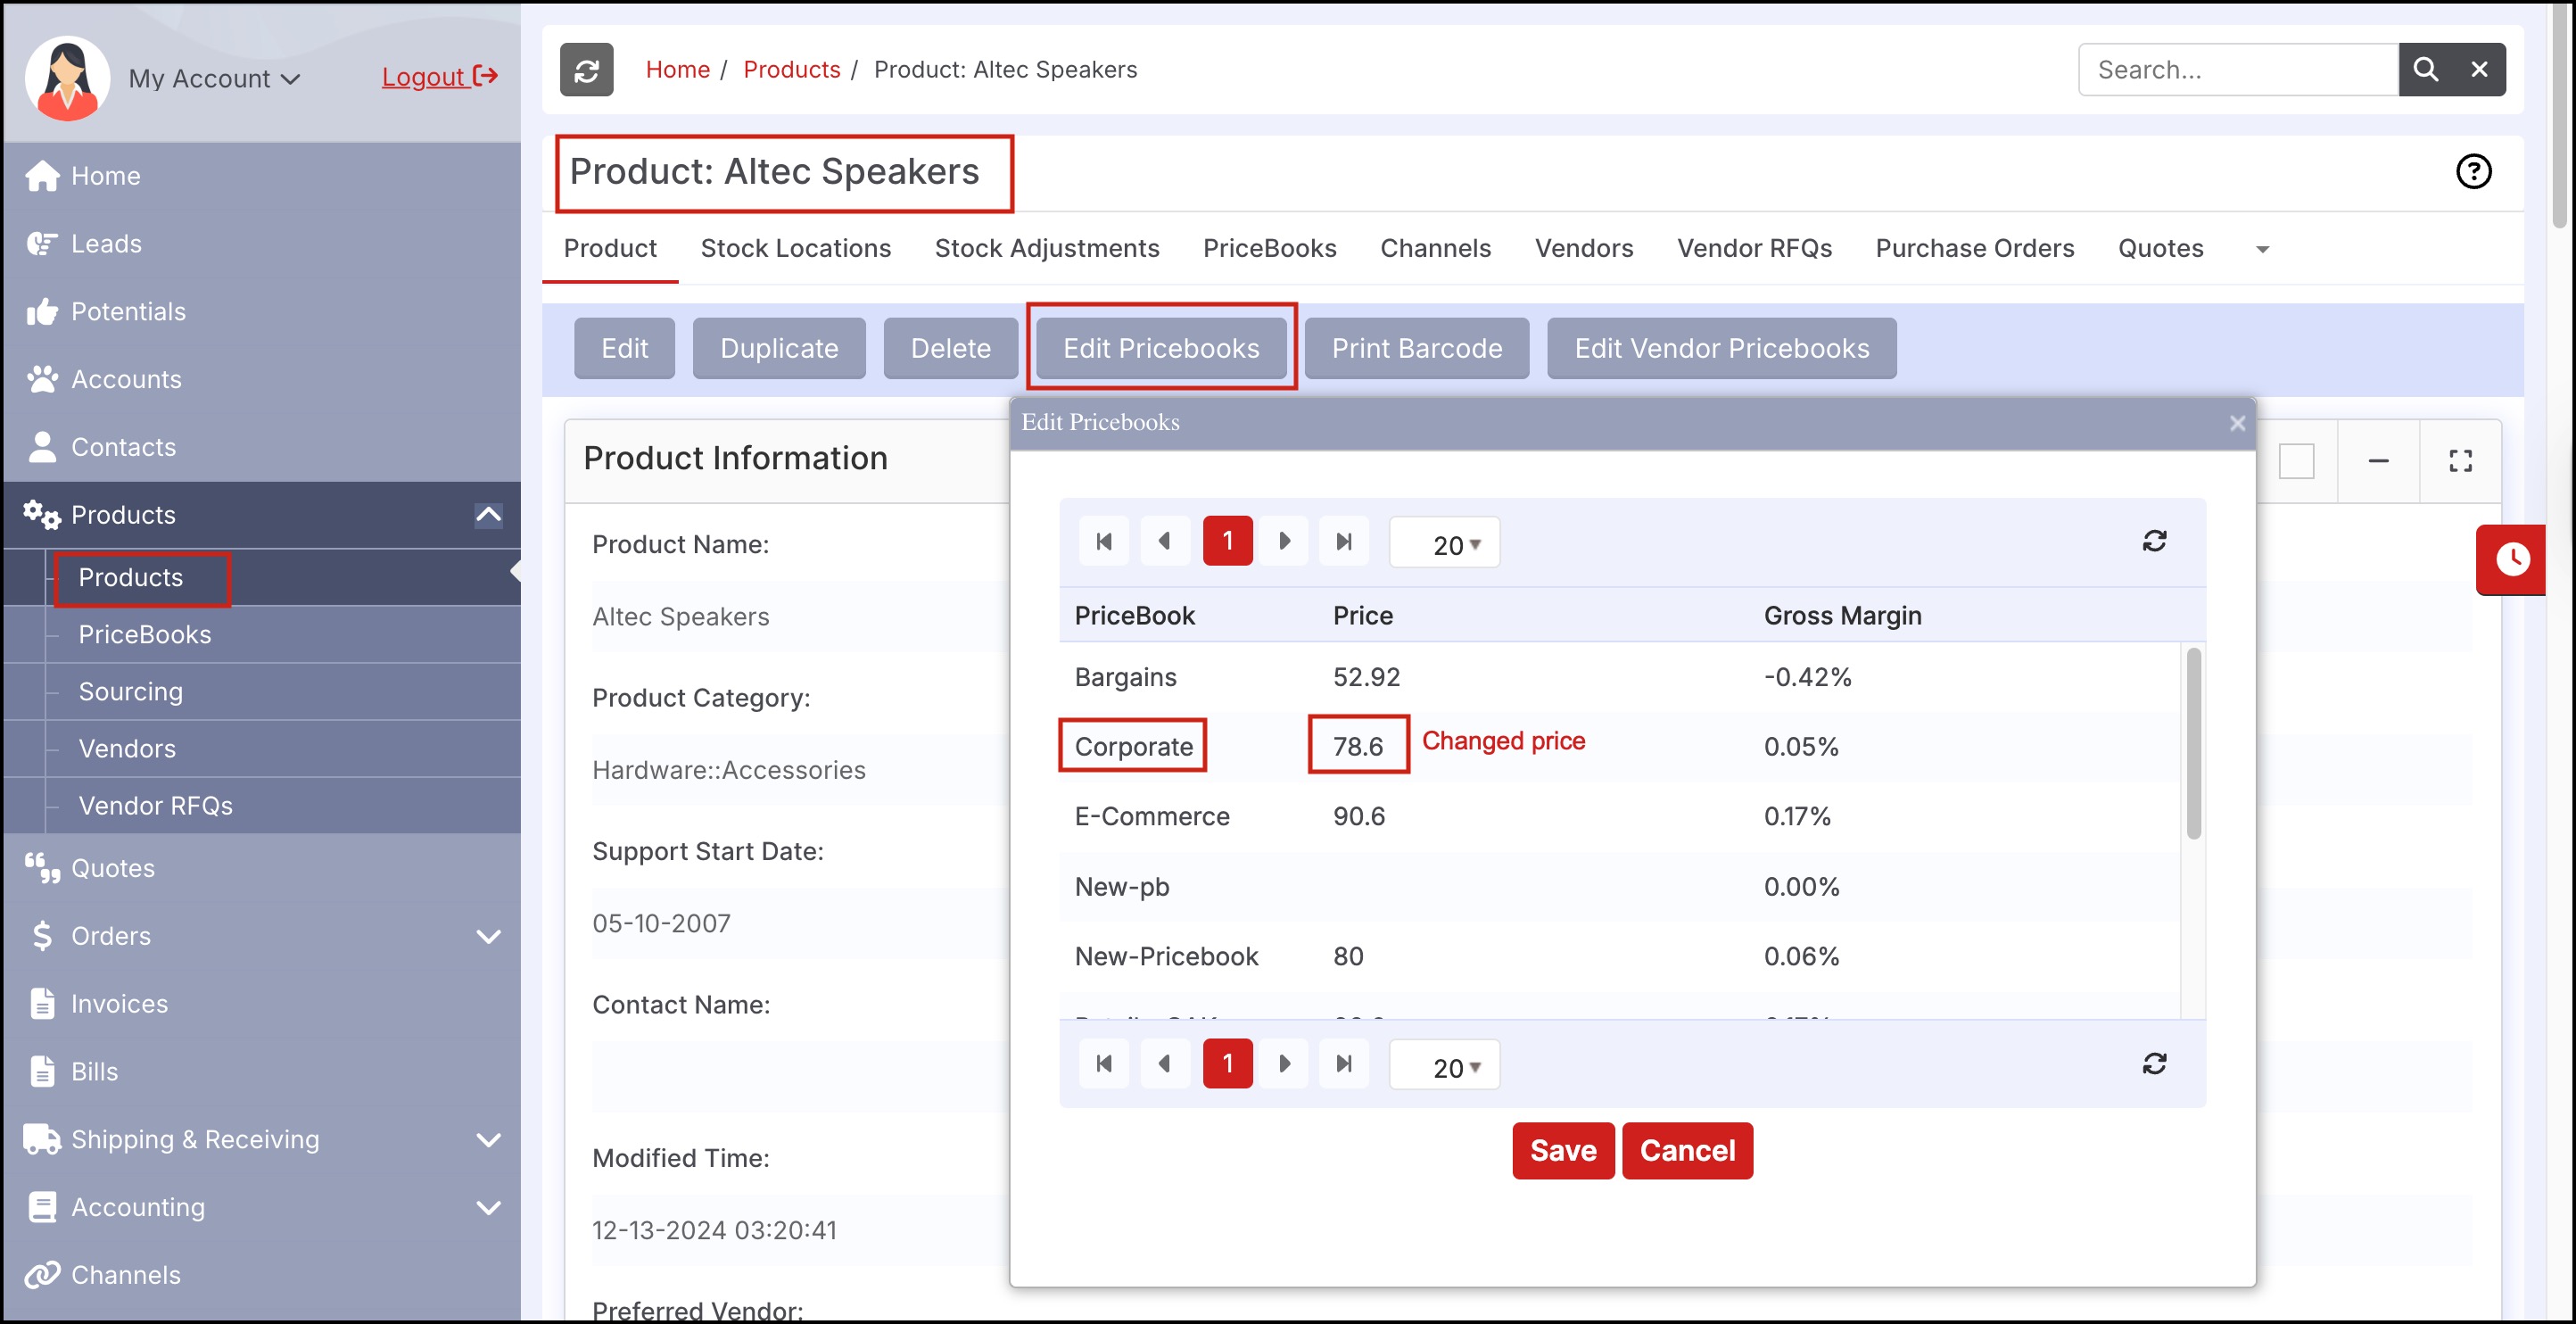Expand the Accounting sidebar section
The width and height of the screenshot is (2576, 1324).
tap(488, 1208)
